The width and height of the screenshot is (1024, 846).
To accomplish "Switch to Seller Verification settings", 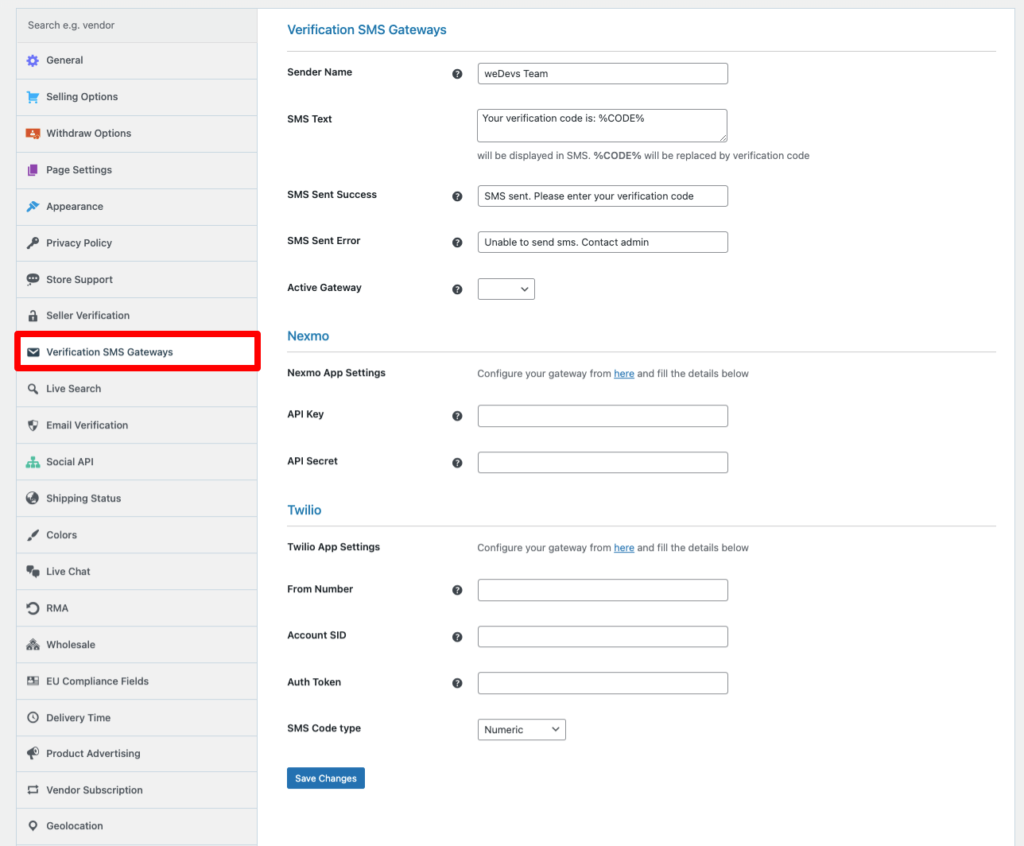I will pyautogui.click(x=136, y=316).
